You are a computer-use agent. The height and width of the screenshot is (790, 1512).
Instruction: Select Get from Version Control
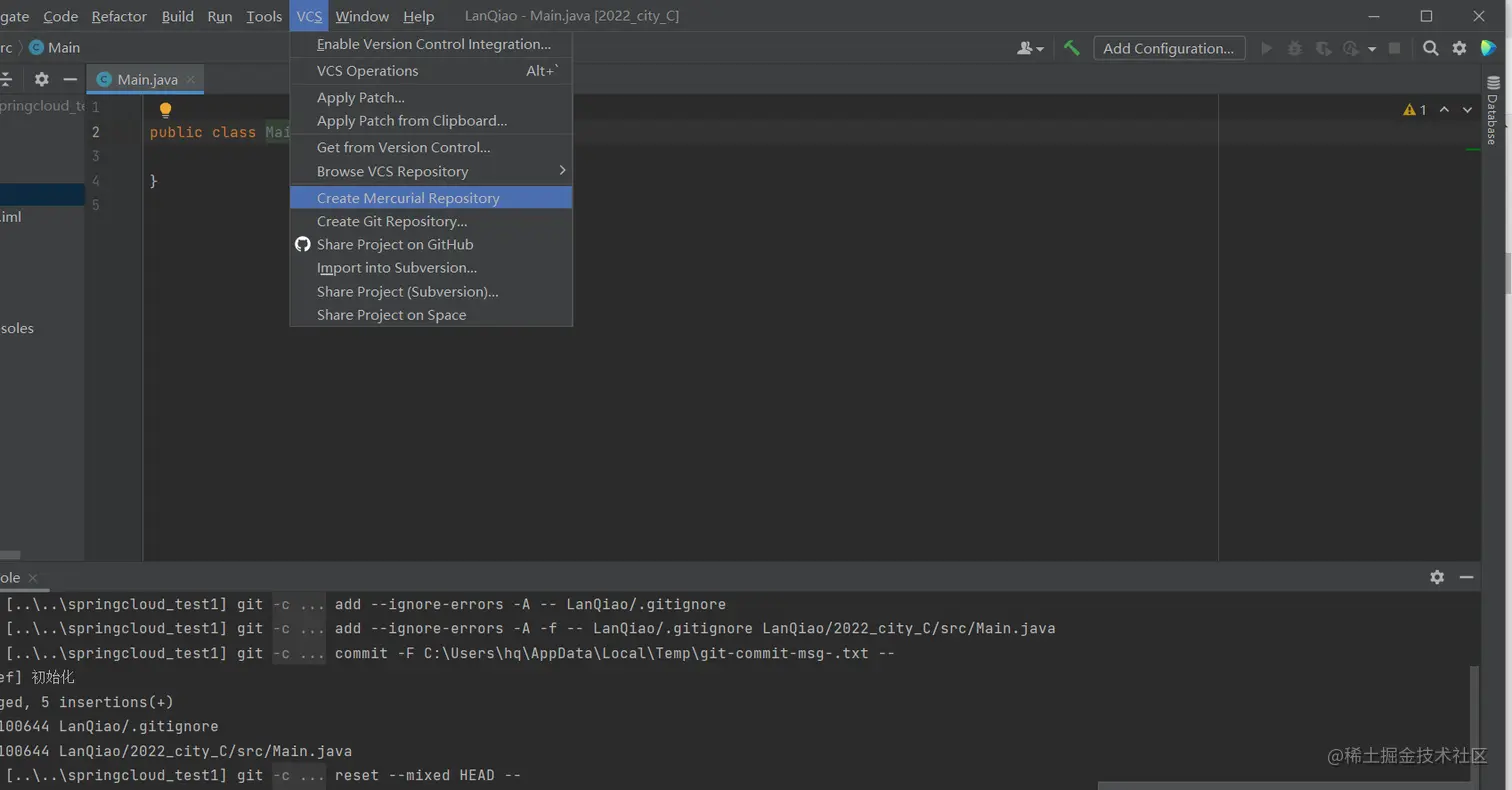tap(431, 147)
